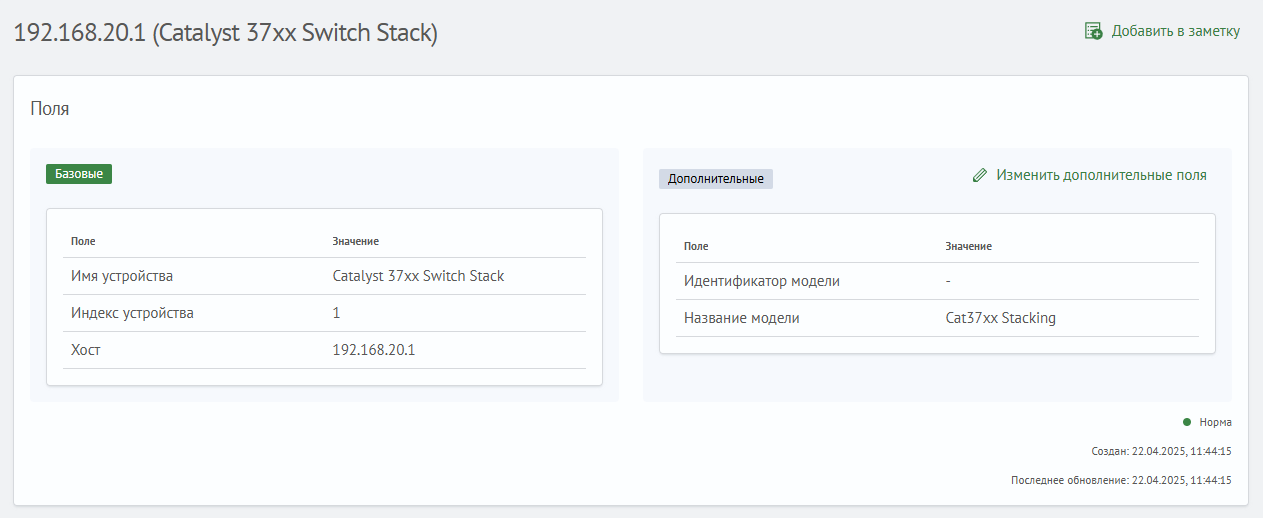Click 'Значение' header in the Дополнительные table
Screen dimensions: 1263x518
(968, 246)
